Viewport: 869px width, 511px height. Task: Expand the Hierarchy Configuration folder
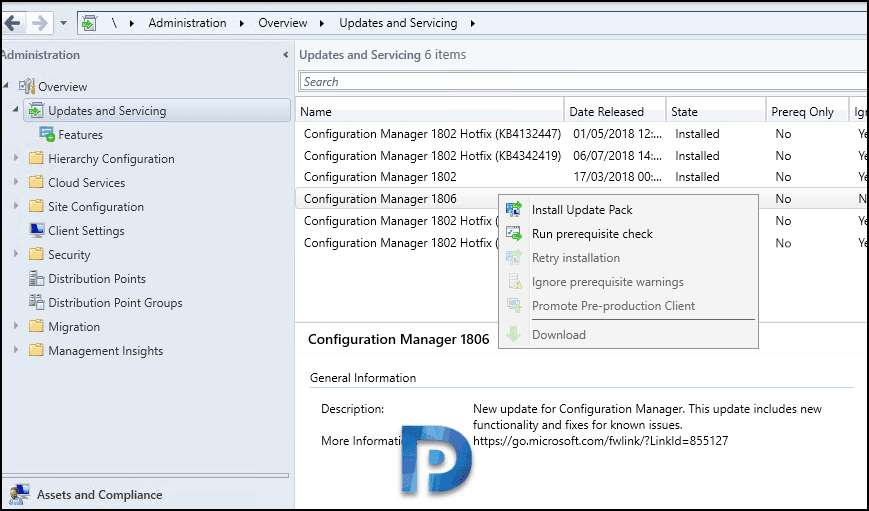(x=16, y=158)
